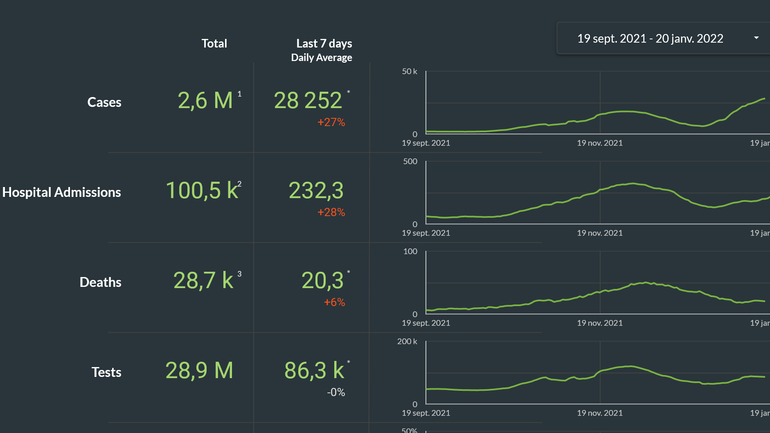Click footnote marker 2 beside Hospital Admissions total
The image size is (770, 433).
(240, 184)
